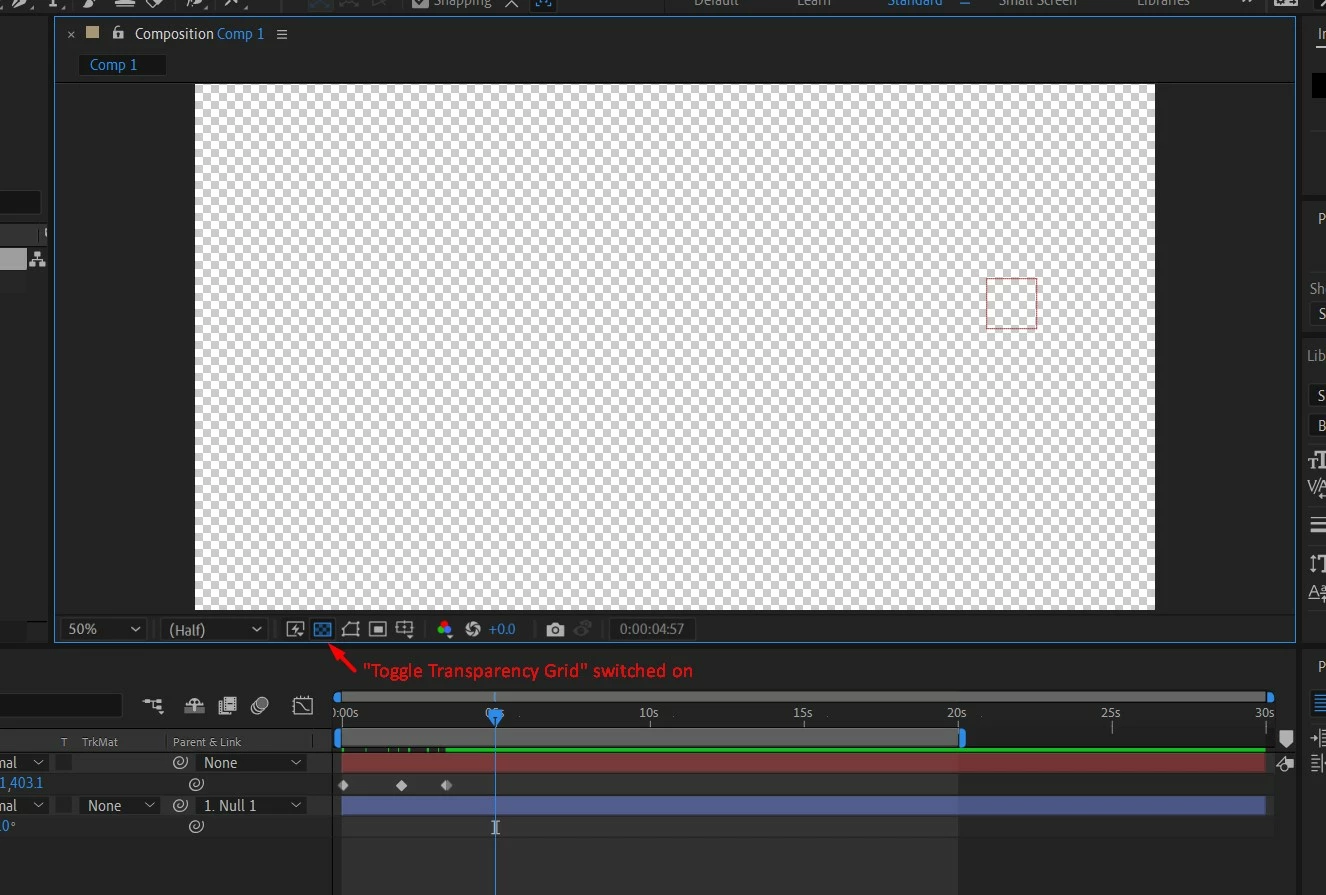
Task: Click the flowchart icon in Project panel
Action: click(x=38, y=259)
